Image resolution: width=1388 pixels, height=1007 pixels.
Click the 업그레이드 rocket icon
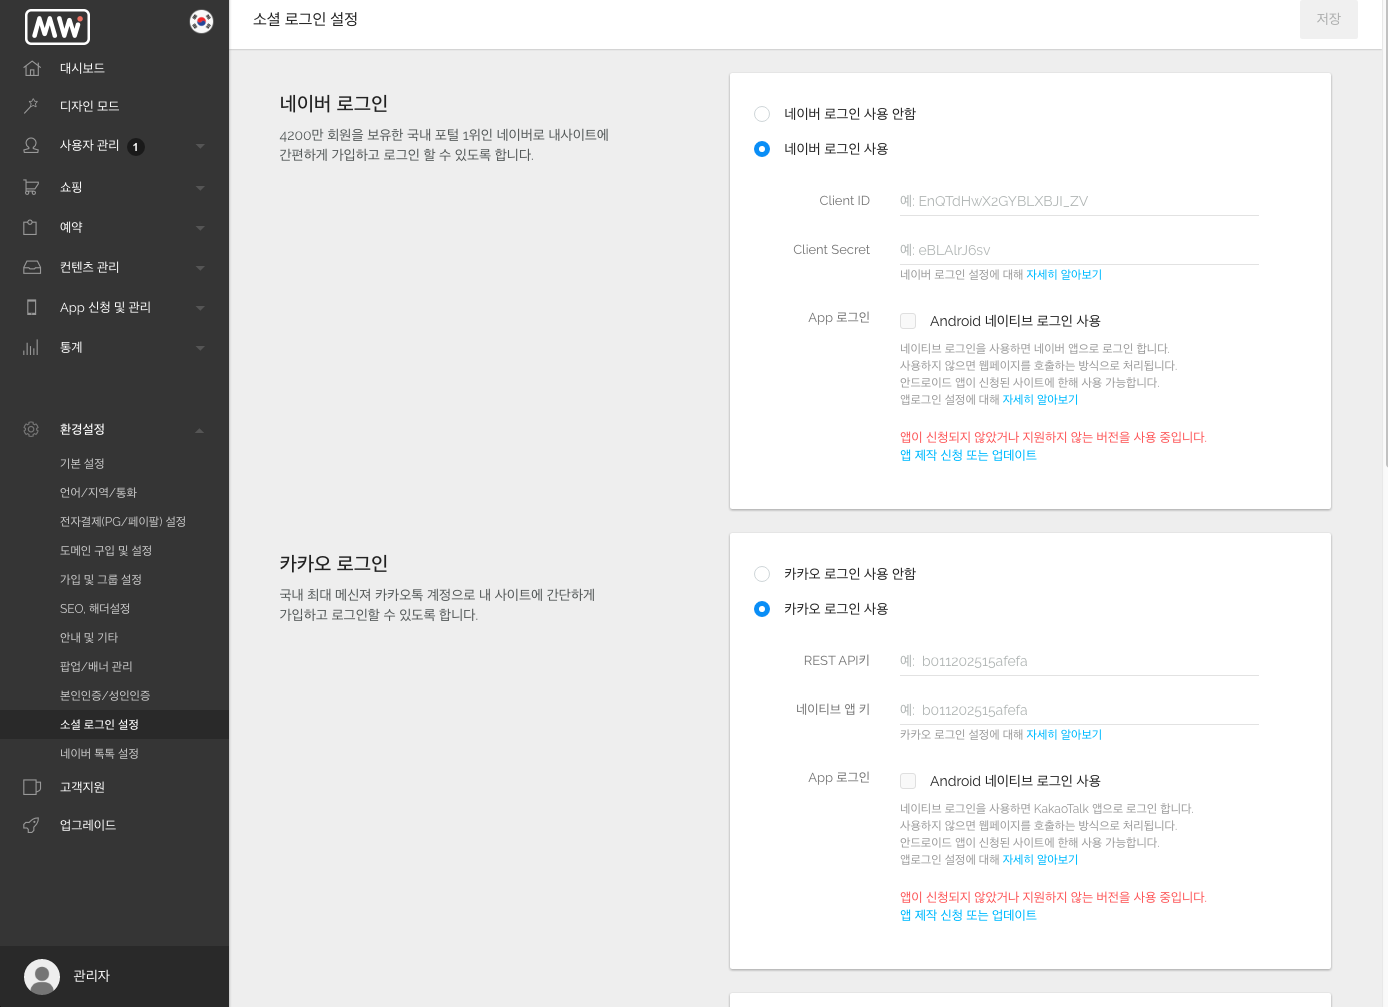[32, 825]
